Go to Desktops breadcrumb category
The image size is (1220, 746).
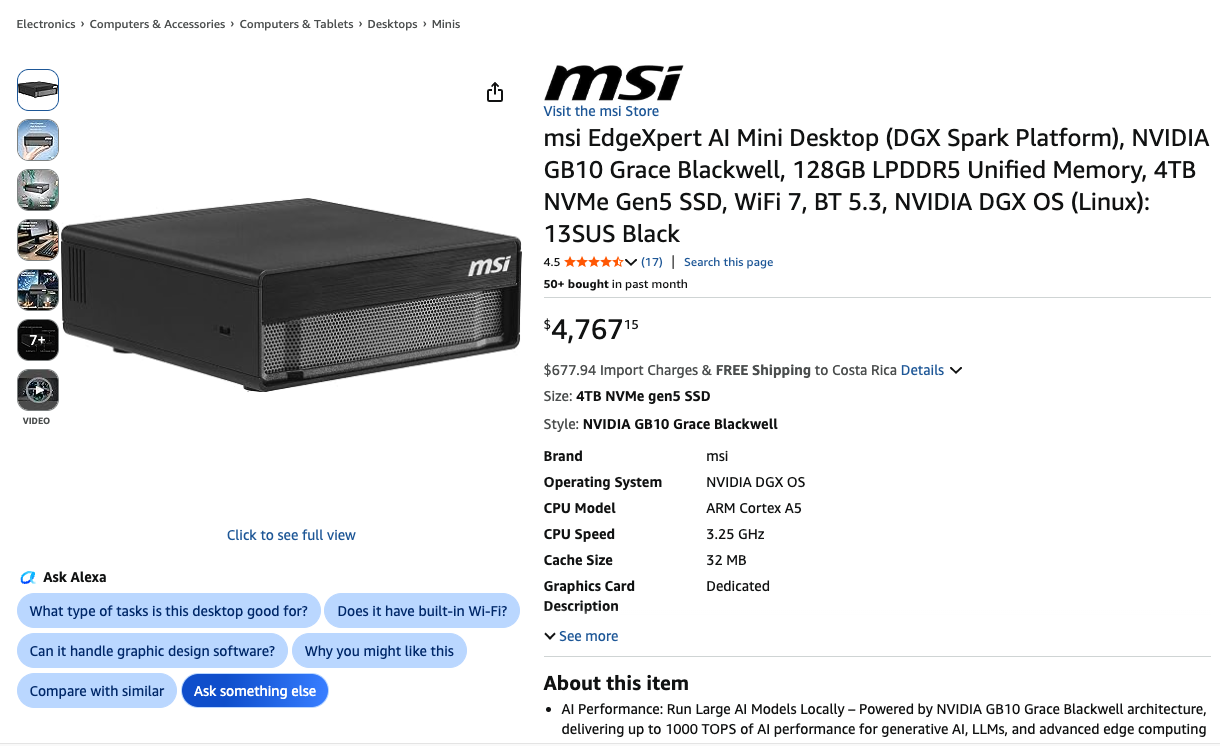coord(392,24)
